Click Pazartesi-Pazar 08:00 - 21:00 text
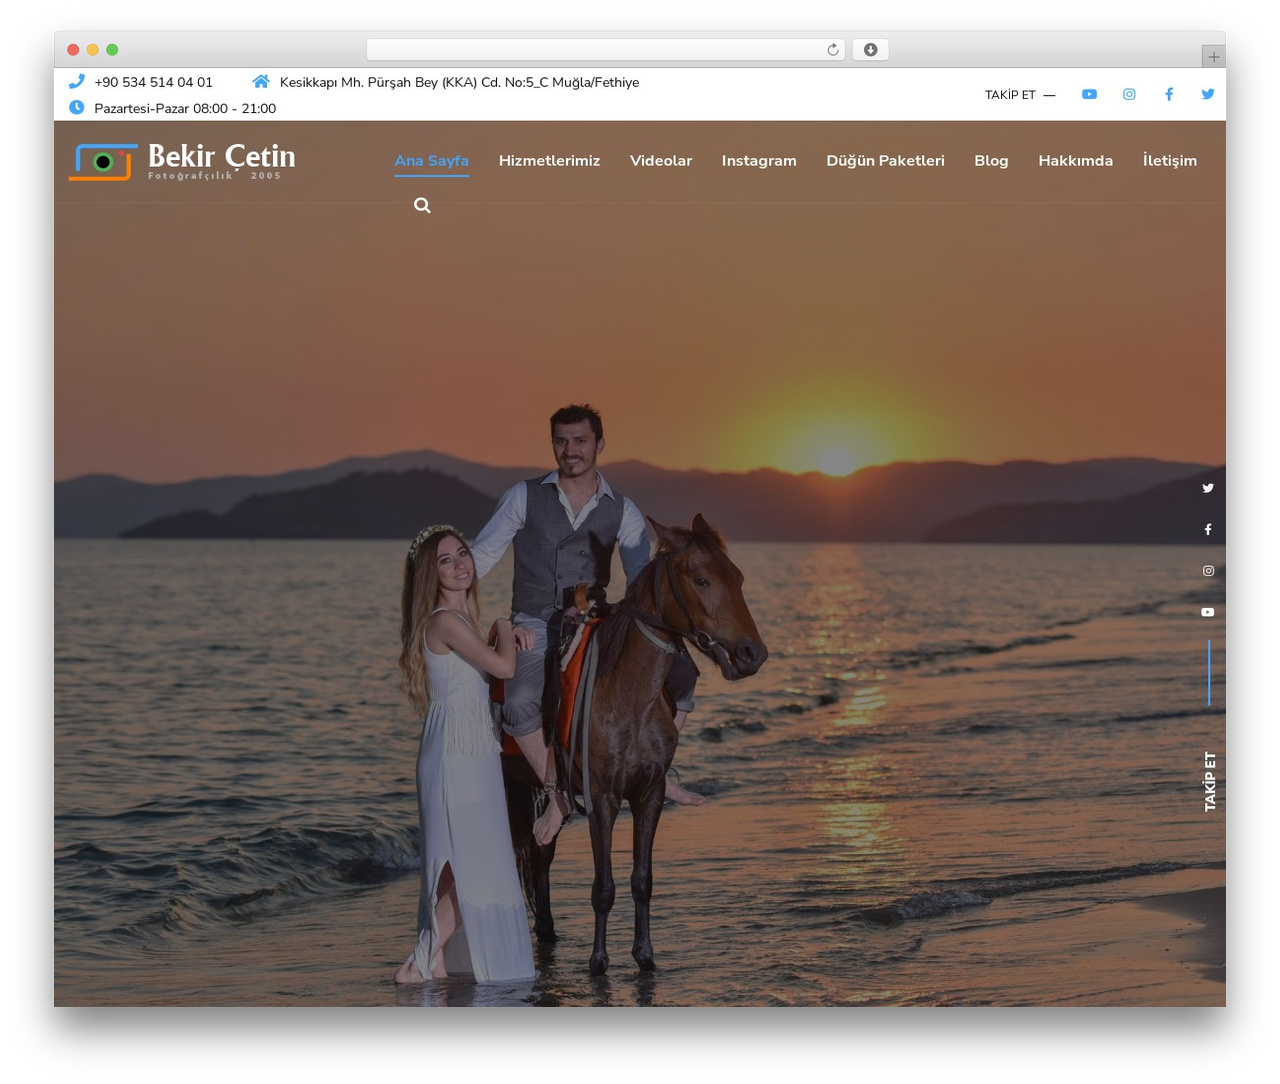The image size is (1280, 1084). tap(185, 108)
